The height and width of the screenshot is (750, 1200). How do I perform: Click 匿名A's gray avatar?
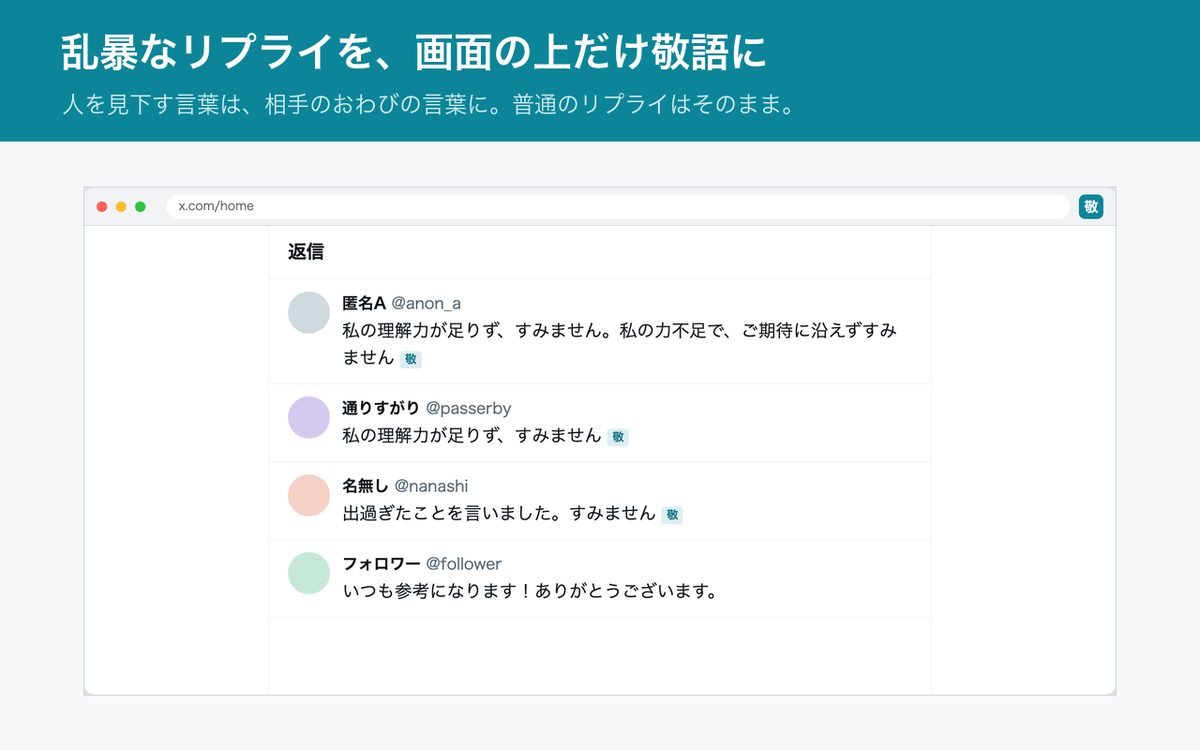click(309, 312)
